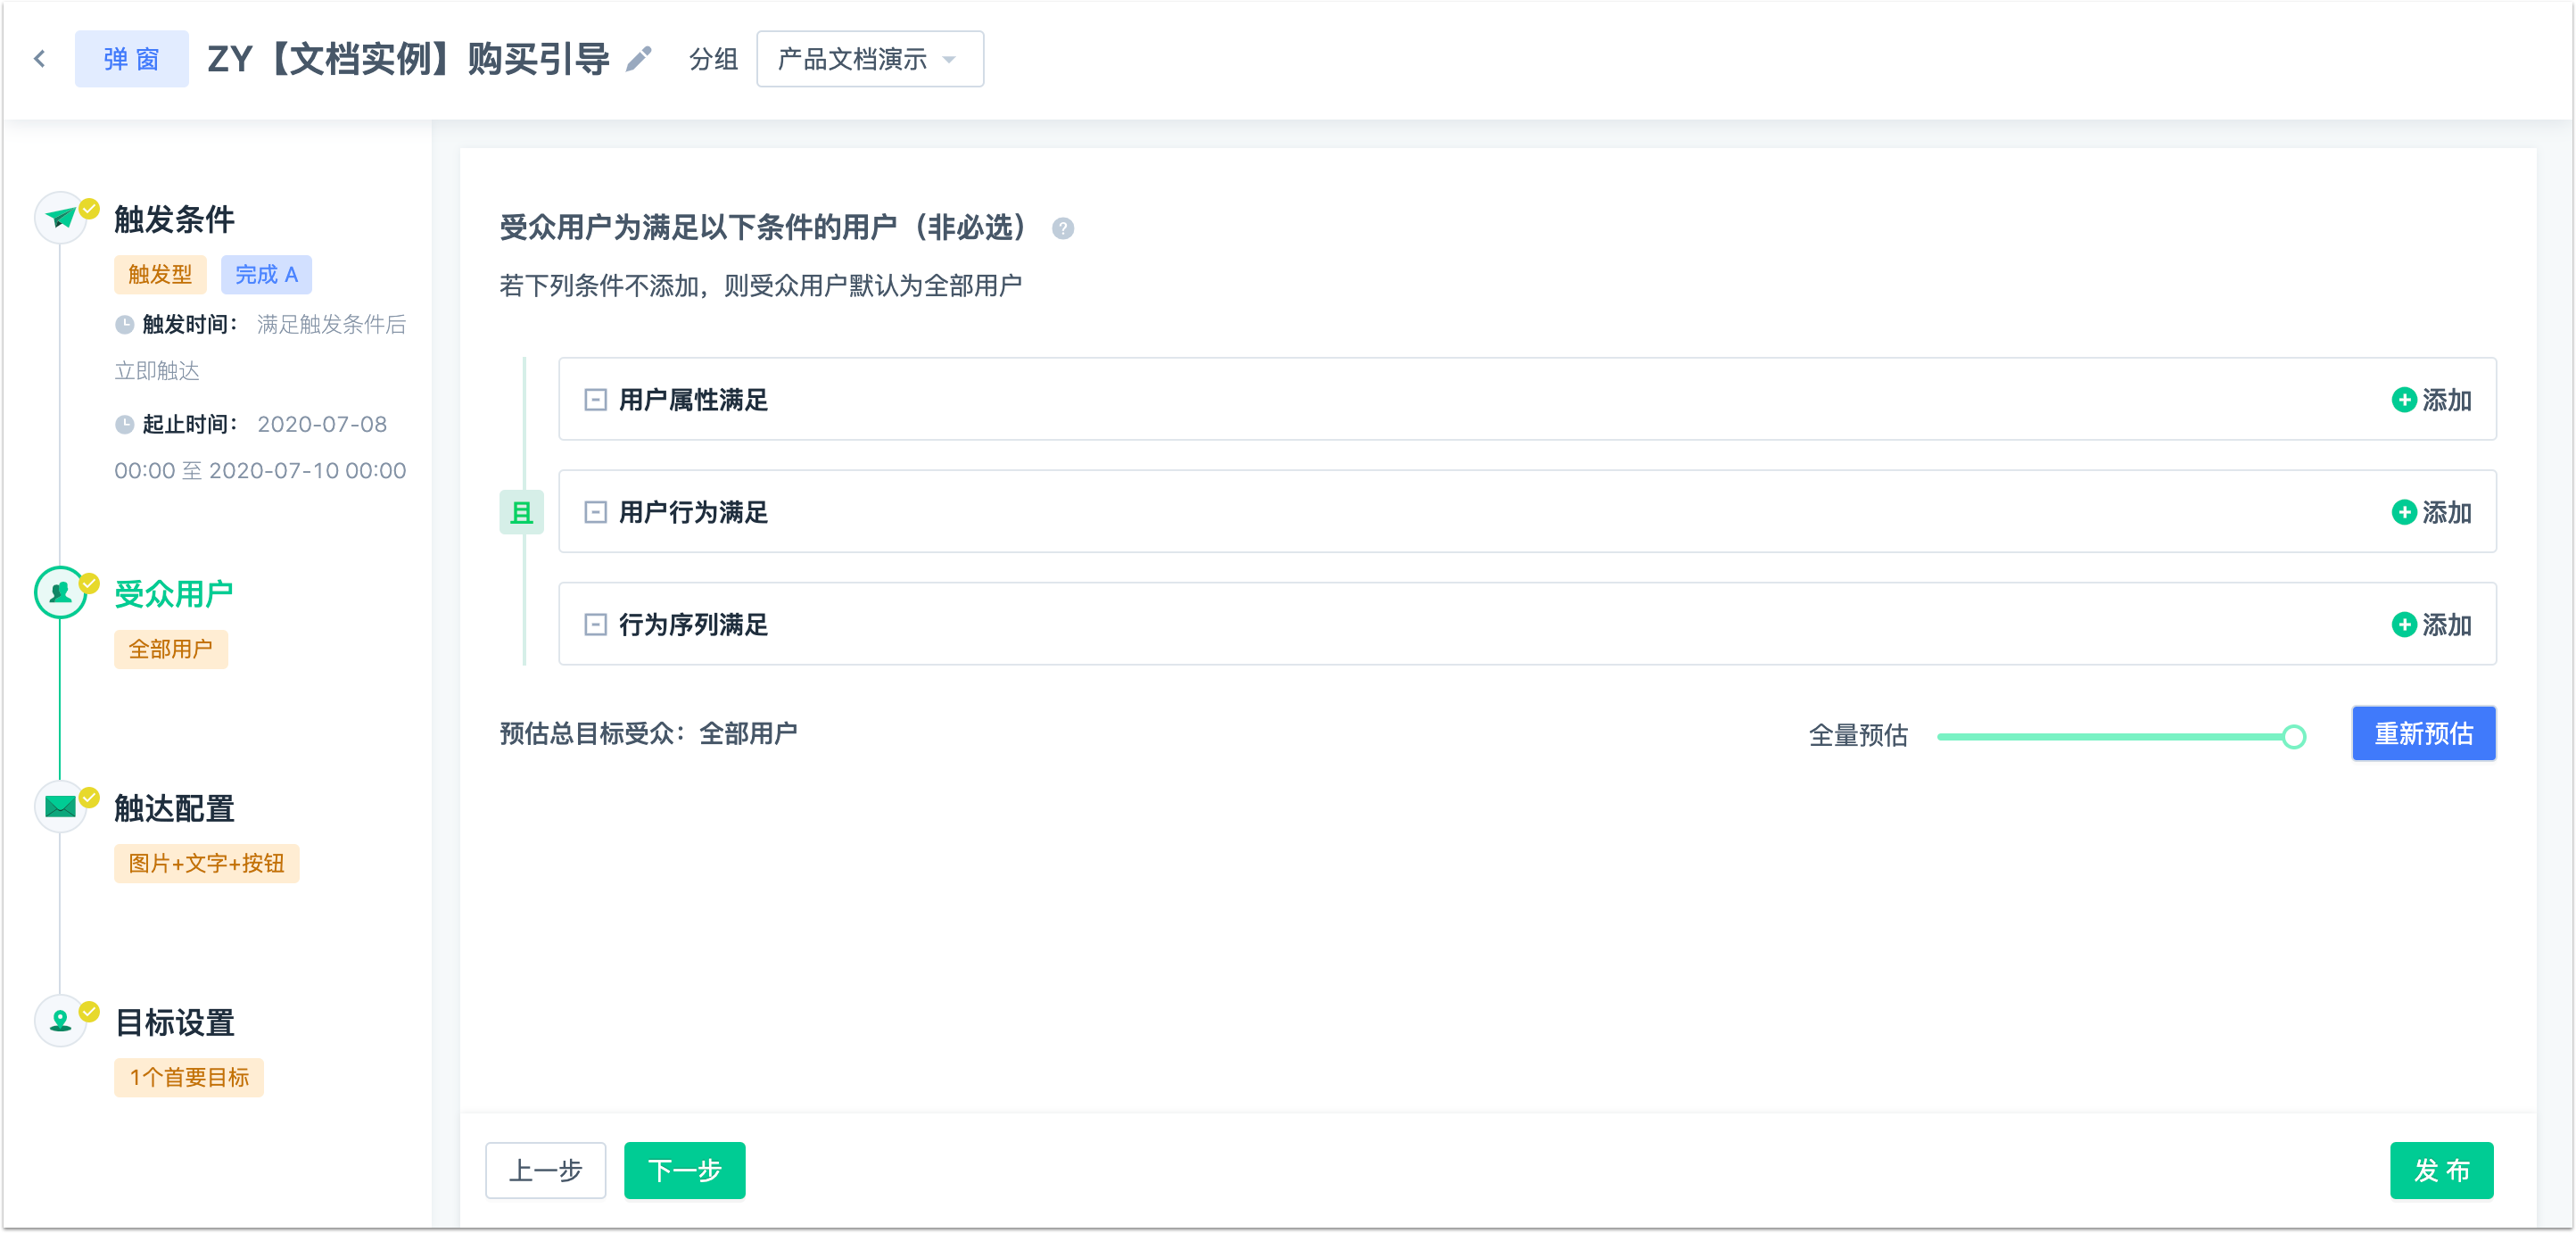Go to previous step with 上一步

[x=546, y=1170]
